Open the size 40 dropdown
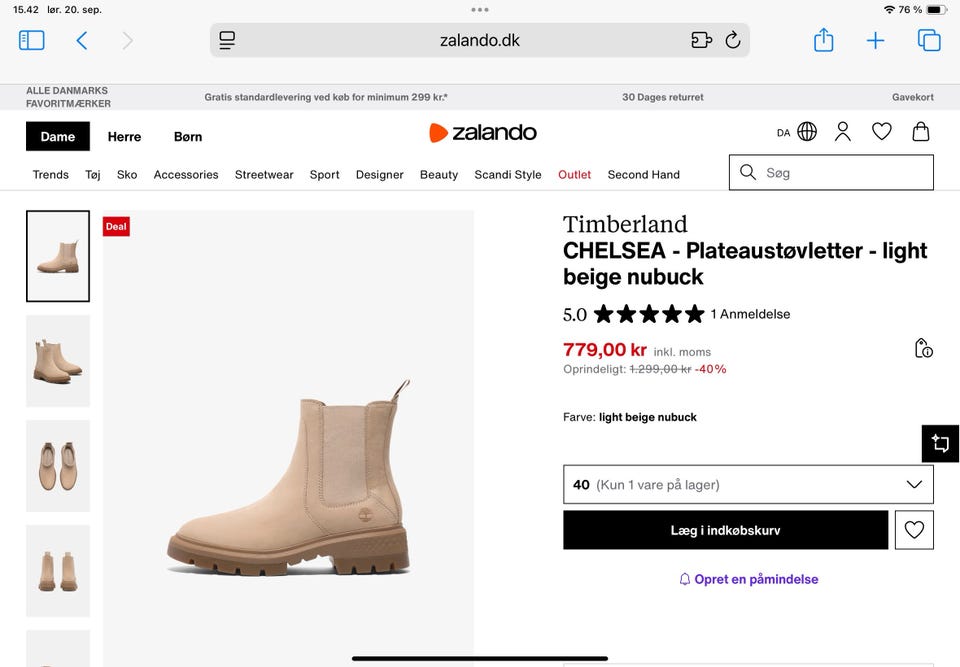 pyautogui.click(x=747, y=484)
